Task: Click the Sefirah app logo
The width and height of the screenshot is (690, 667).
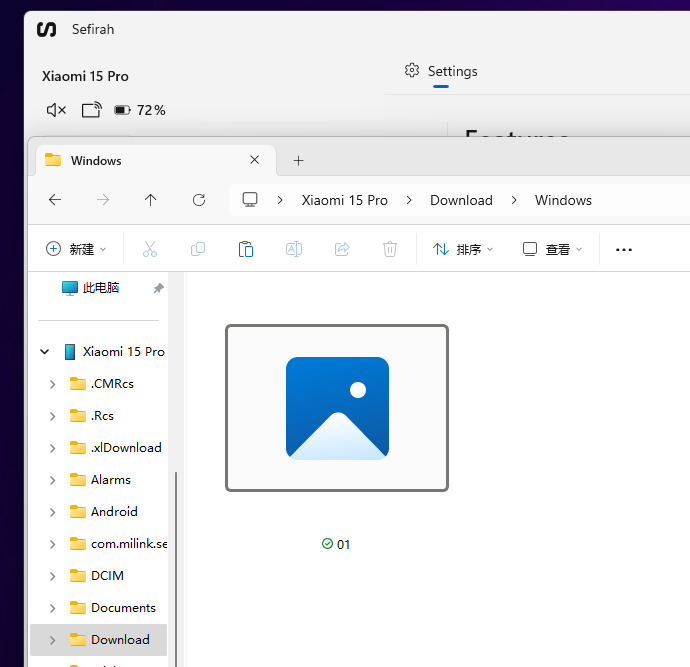Action: click(47, 29)
